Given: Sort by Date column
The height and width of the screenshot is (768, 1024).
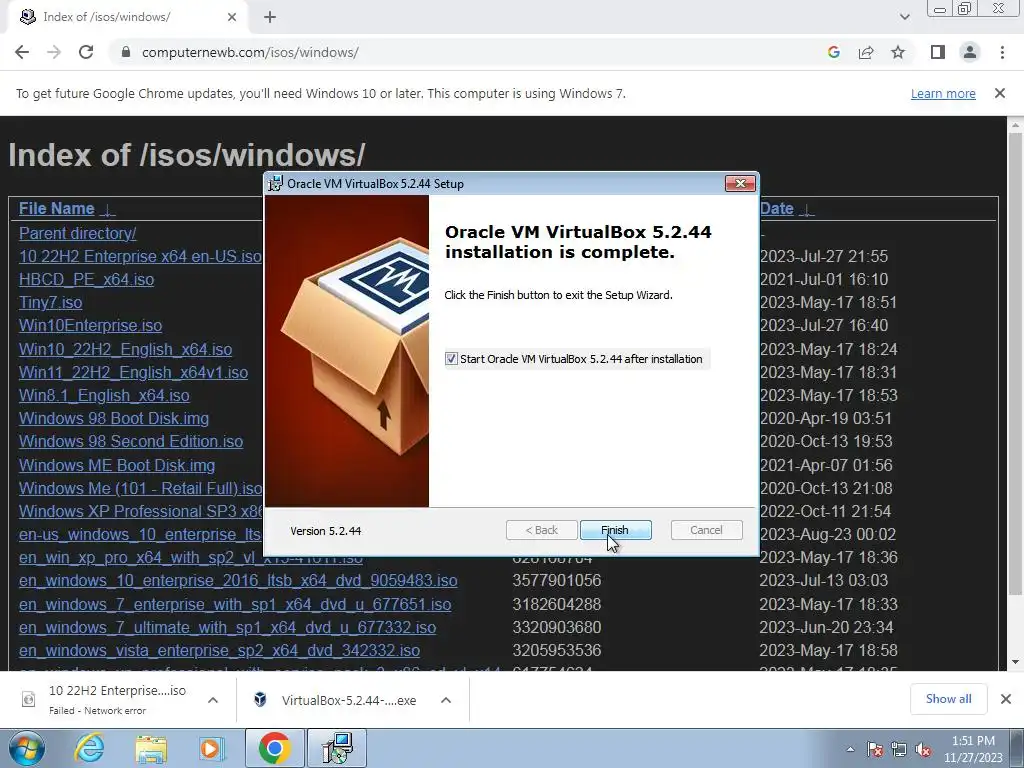Looking at the screenshot, I should tap(776, 208).
